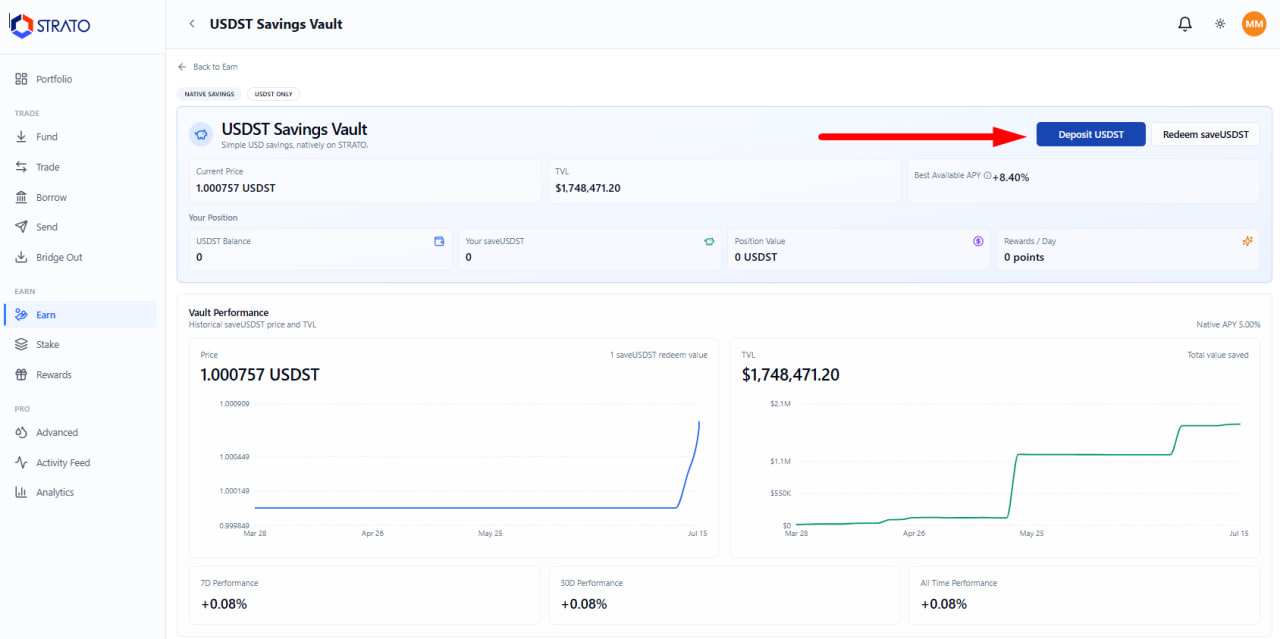
Task: Click the STRATO logo
Action: [50, 26]
